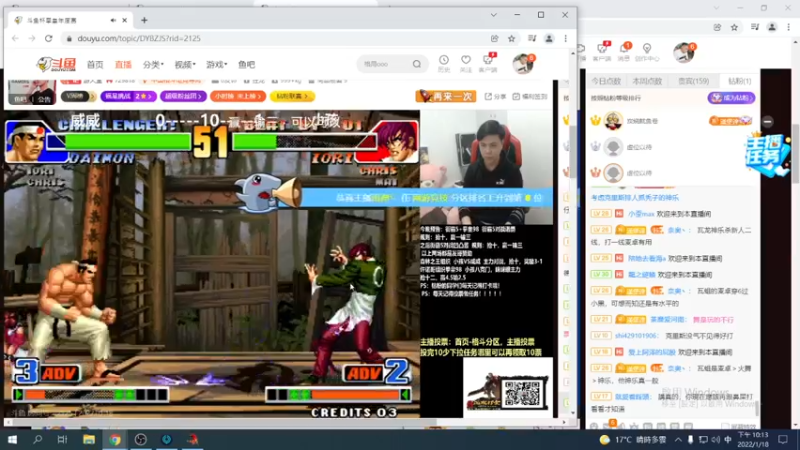The width and height of the screenshot is (800, 450).
Task: Open Windows notification center icon
Action: tap(783, 440)
